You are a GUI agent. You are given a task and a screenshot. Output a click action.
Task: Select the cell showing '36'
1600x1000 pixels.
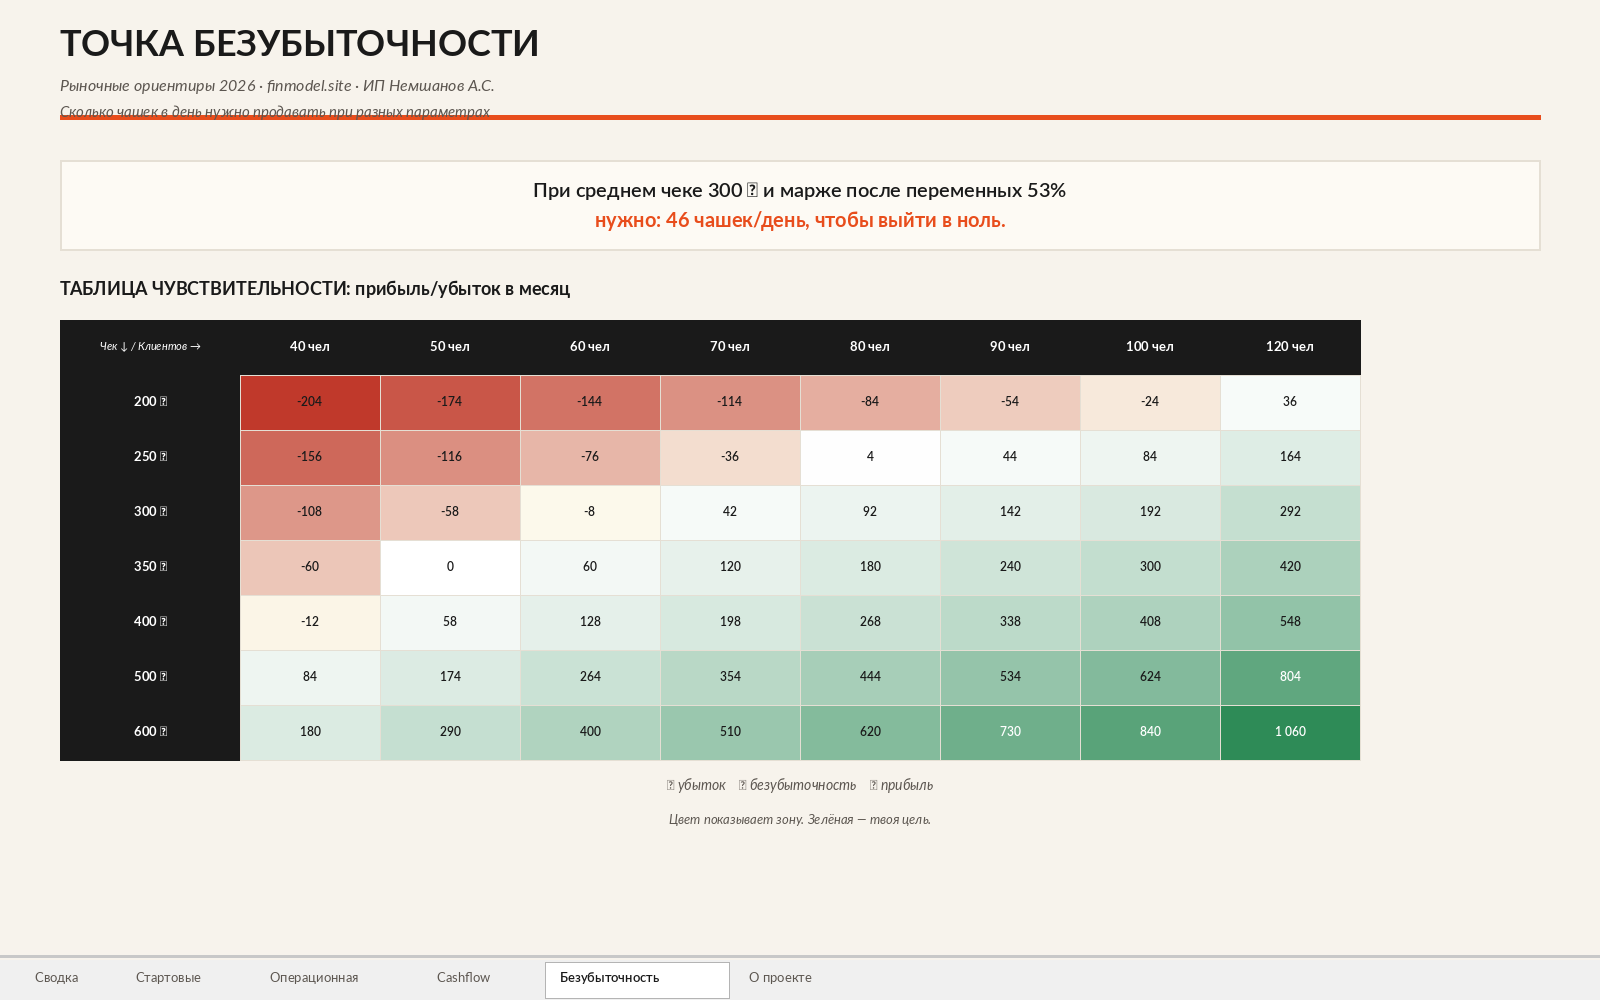click(x=1290, y=402)
